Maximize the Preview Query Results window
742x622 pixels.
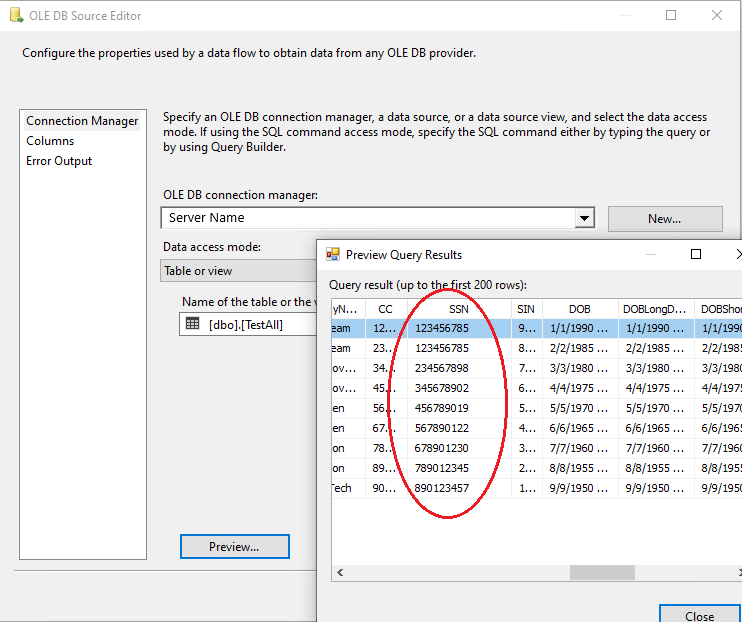point(696,254)
